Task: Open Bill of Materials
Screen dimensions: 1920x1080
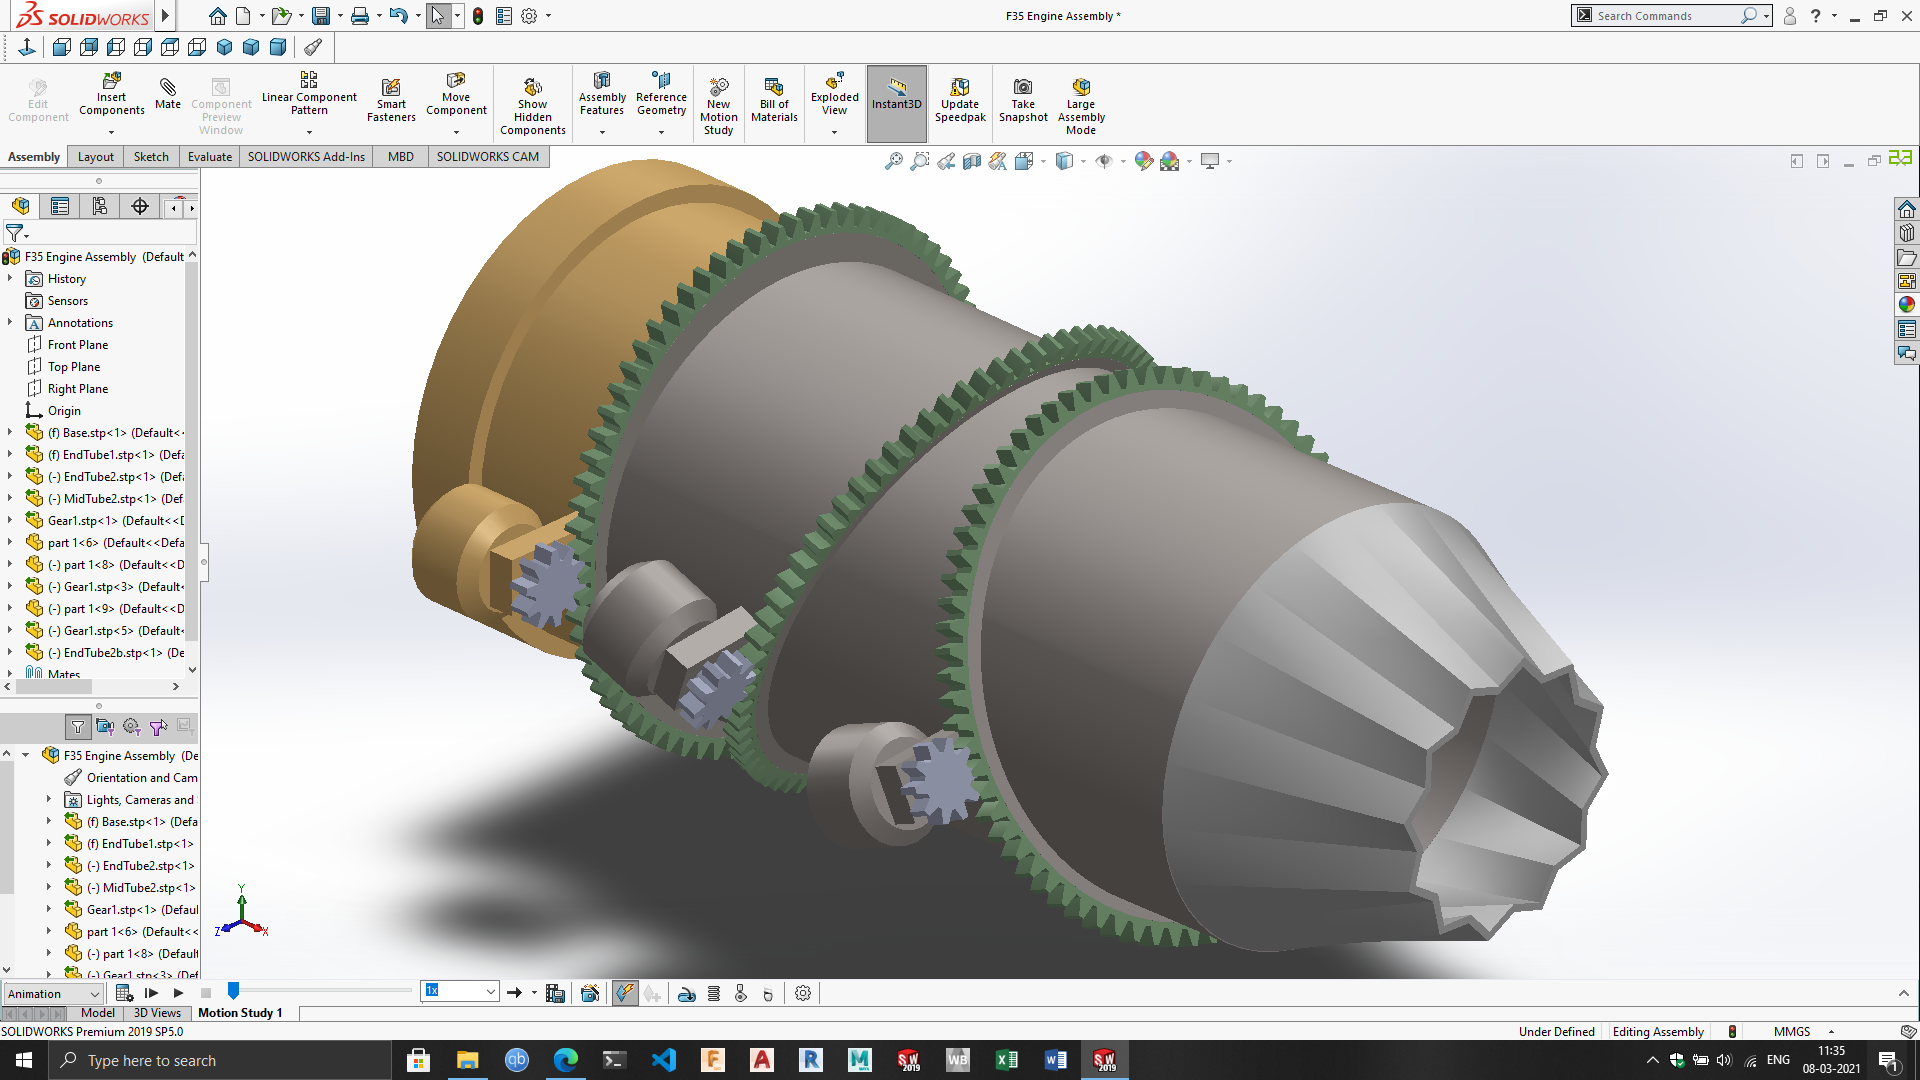Action: pyautogui.click(x=774, y=100)
